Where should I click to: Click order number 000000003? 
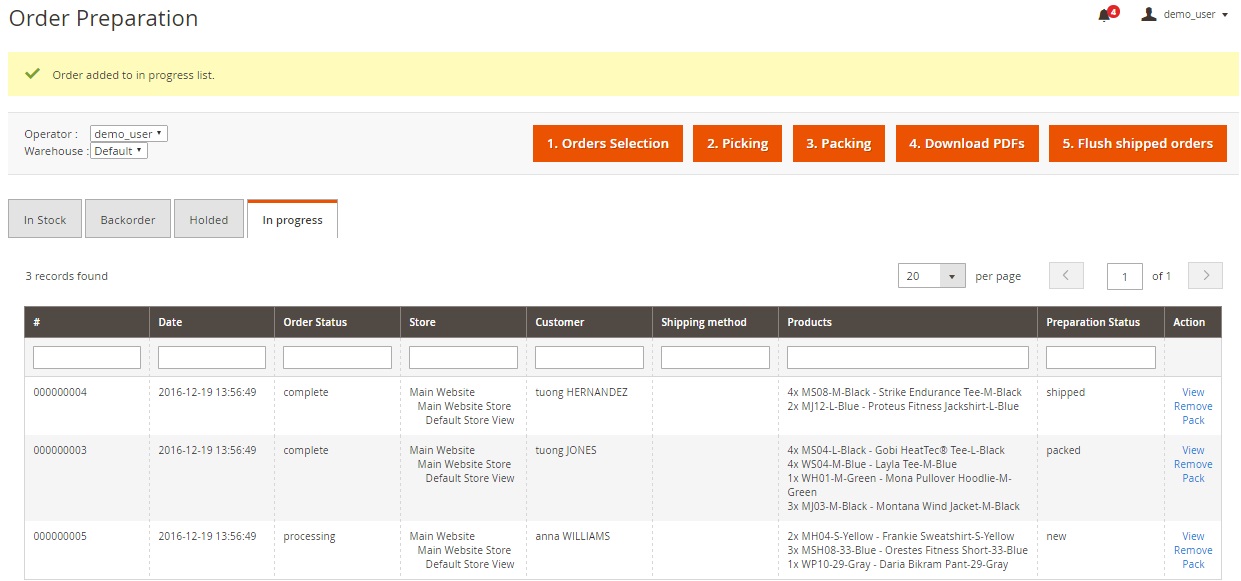[60, 450]
